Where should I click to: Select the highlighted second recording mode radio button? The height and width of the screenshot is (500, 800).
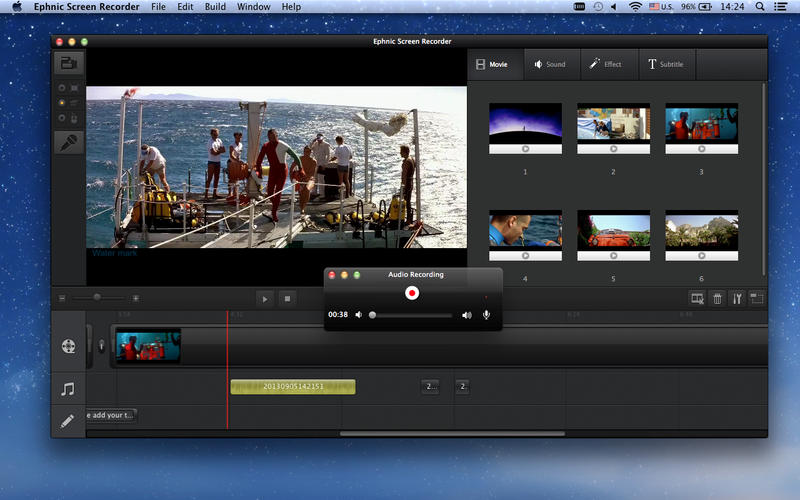62,103
